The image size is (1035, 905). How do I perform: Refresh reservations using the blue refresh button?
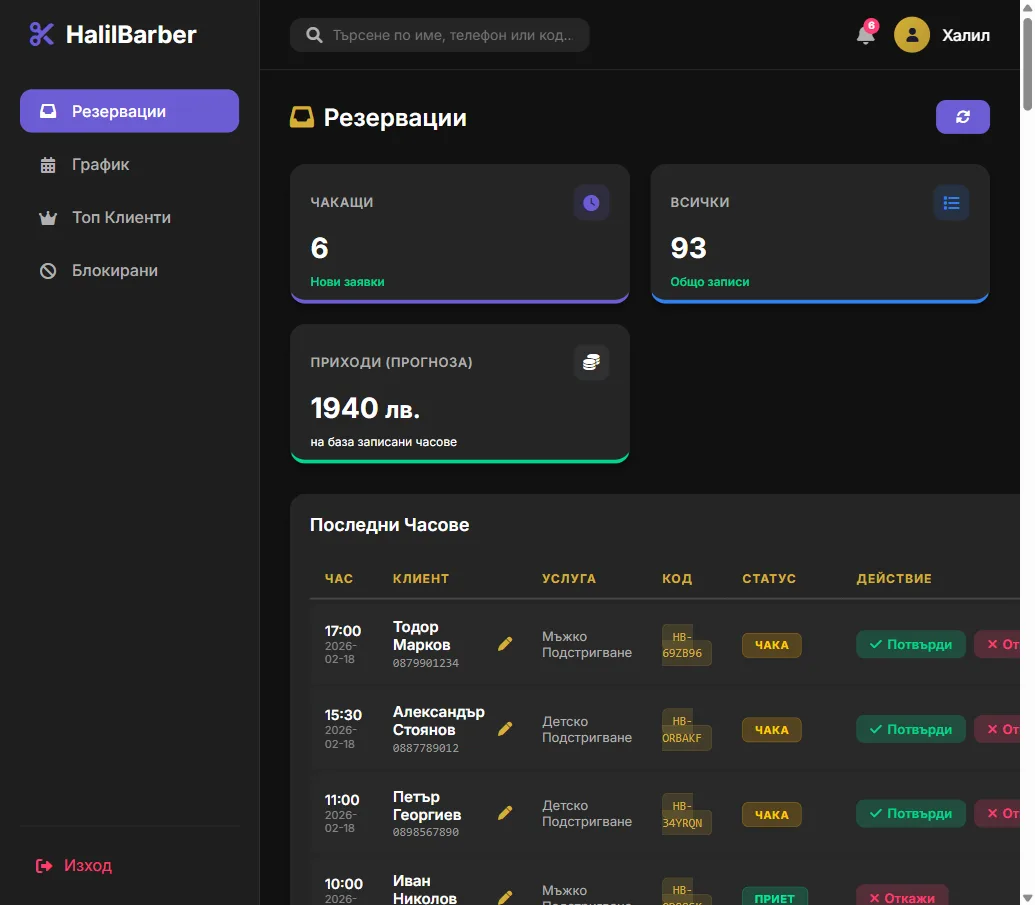point(962,116)
